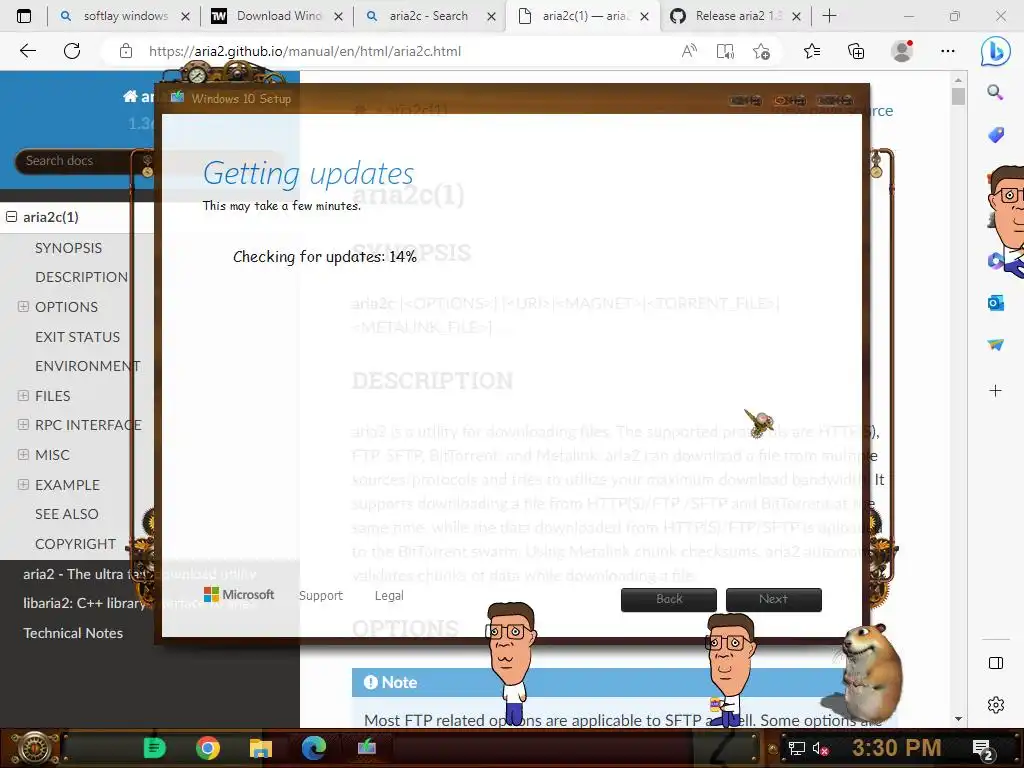Click the Microsoft logo in Setup
Screen dimensions: 1024x768
[x=239, y=594]
